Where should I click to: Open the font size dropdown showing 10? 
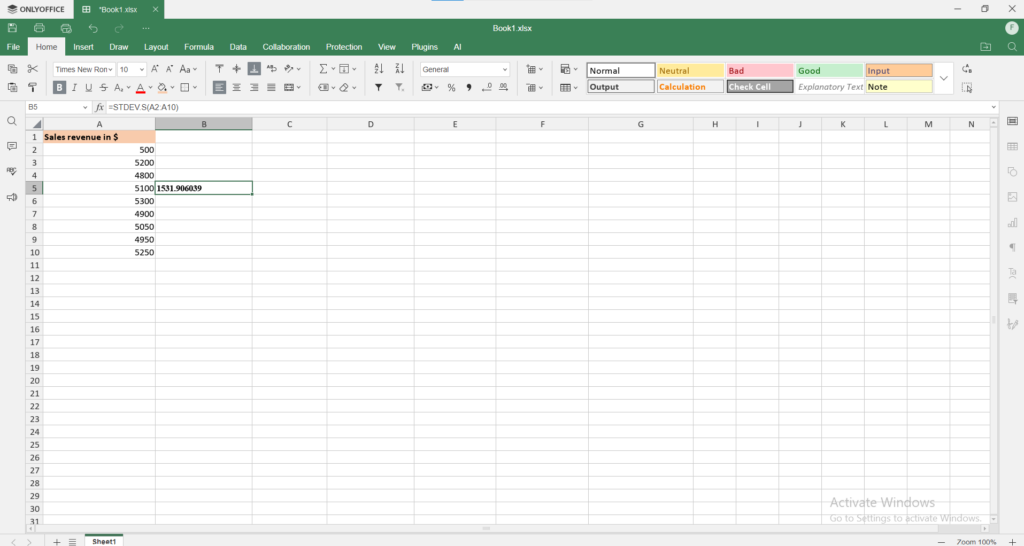pos(142,69)
